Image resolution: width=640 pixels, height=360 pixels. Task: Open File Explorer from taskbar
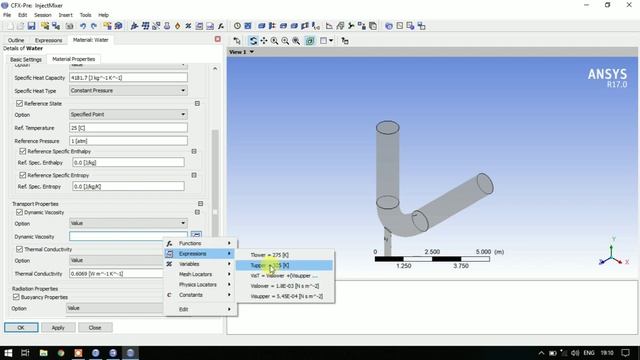coord(43,353)
